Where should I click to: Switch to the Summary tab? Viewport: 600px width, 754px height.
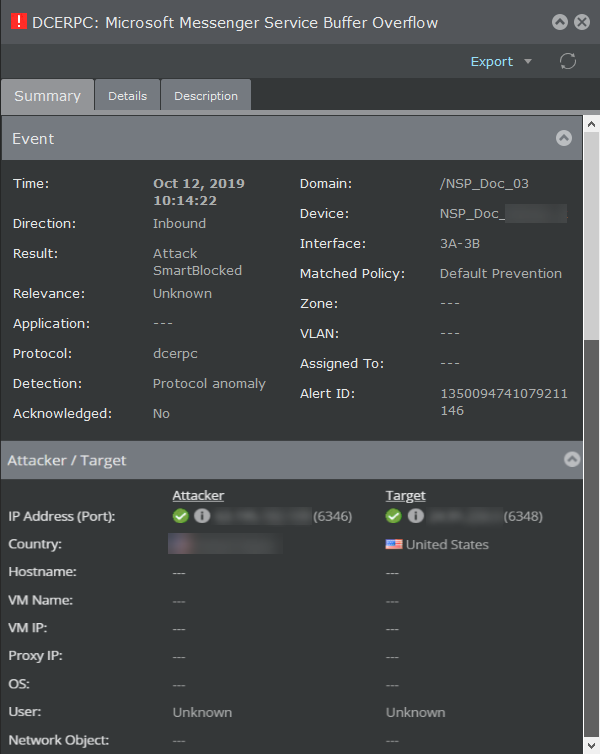tap(47, 96)
